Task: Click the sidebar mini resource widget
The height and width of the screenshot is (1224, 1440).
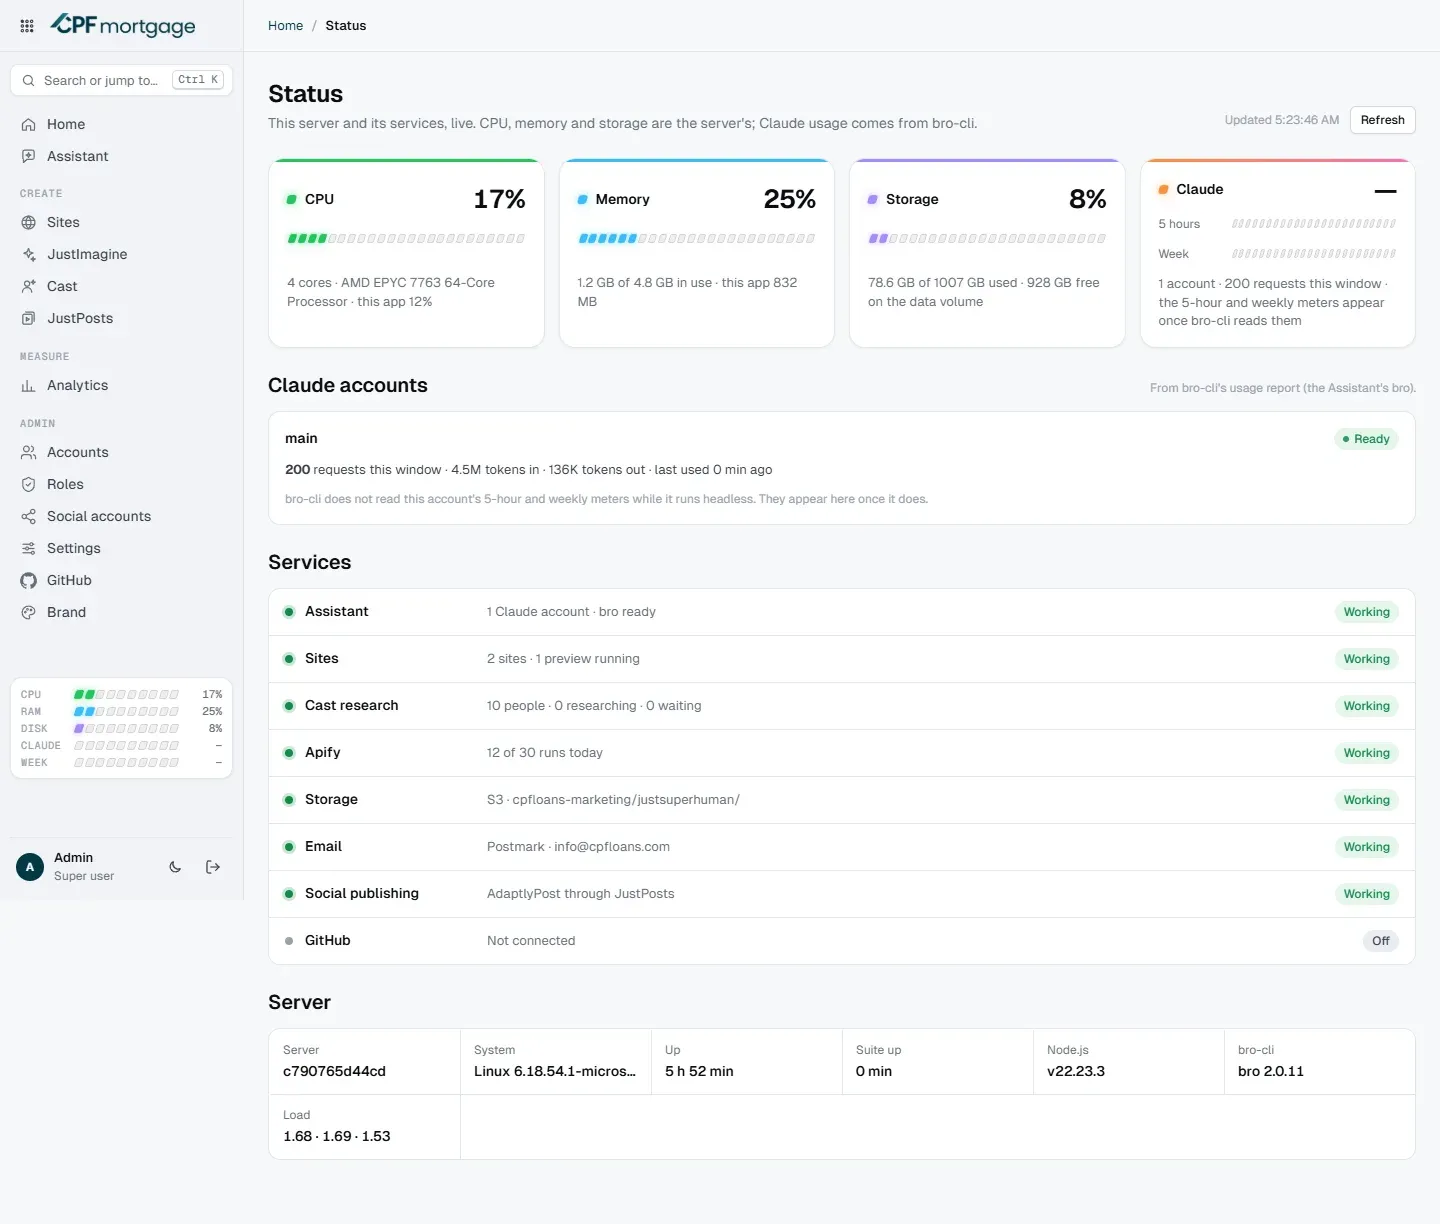Action: coord(121,728)
